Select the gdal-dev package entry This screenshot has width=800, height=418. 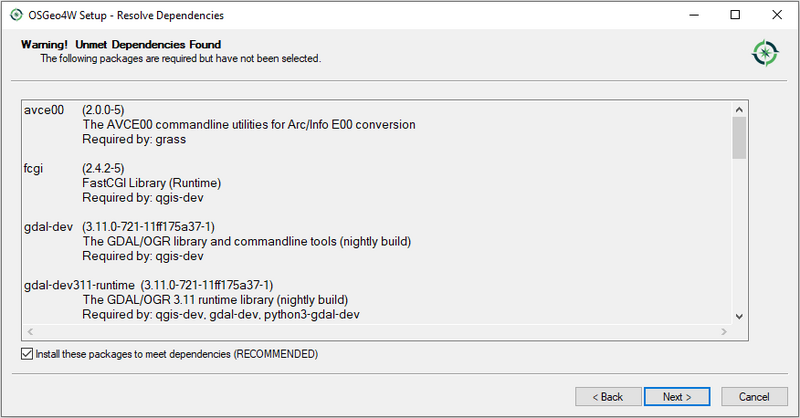[46, 226]
